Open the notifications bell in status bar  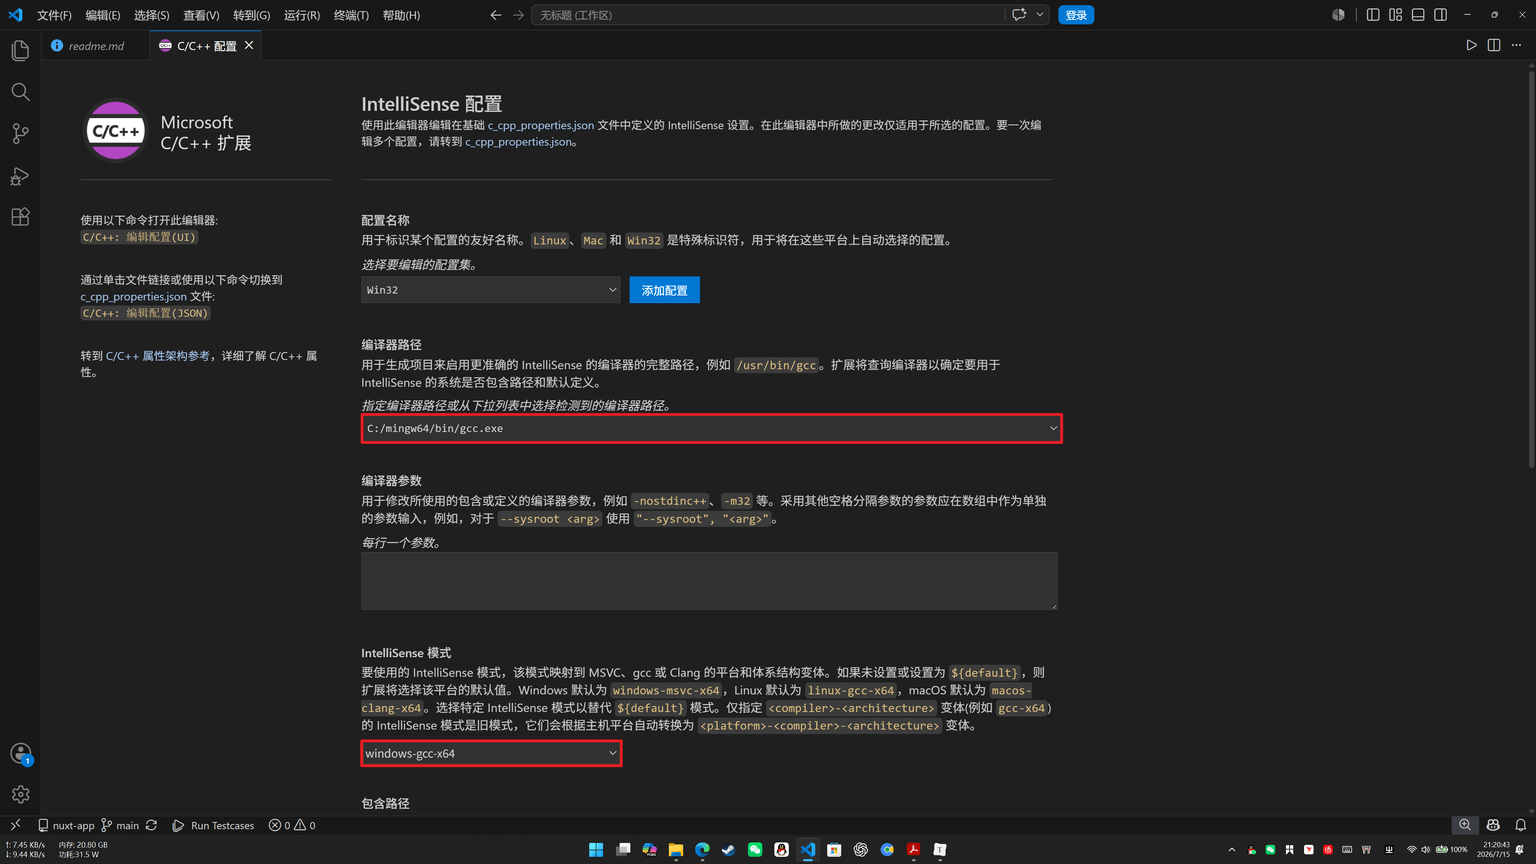[1520, 825]
